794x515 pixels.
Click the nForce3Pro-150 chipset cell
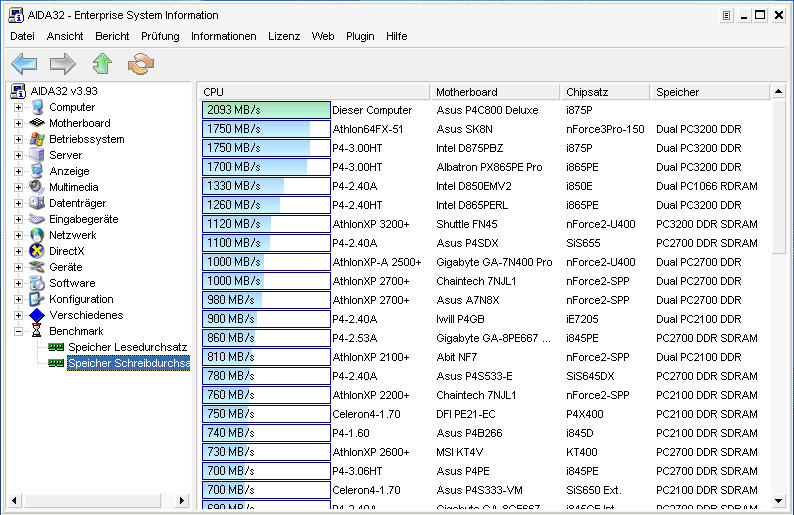pyautogui.click(x=605, y=129)
